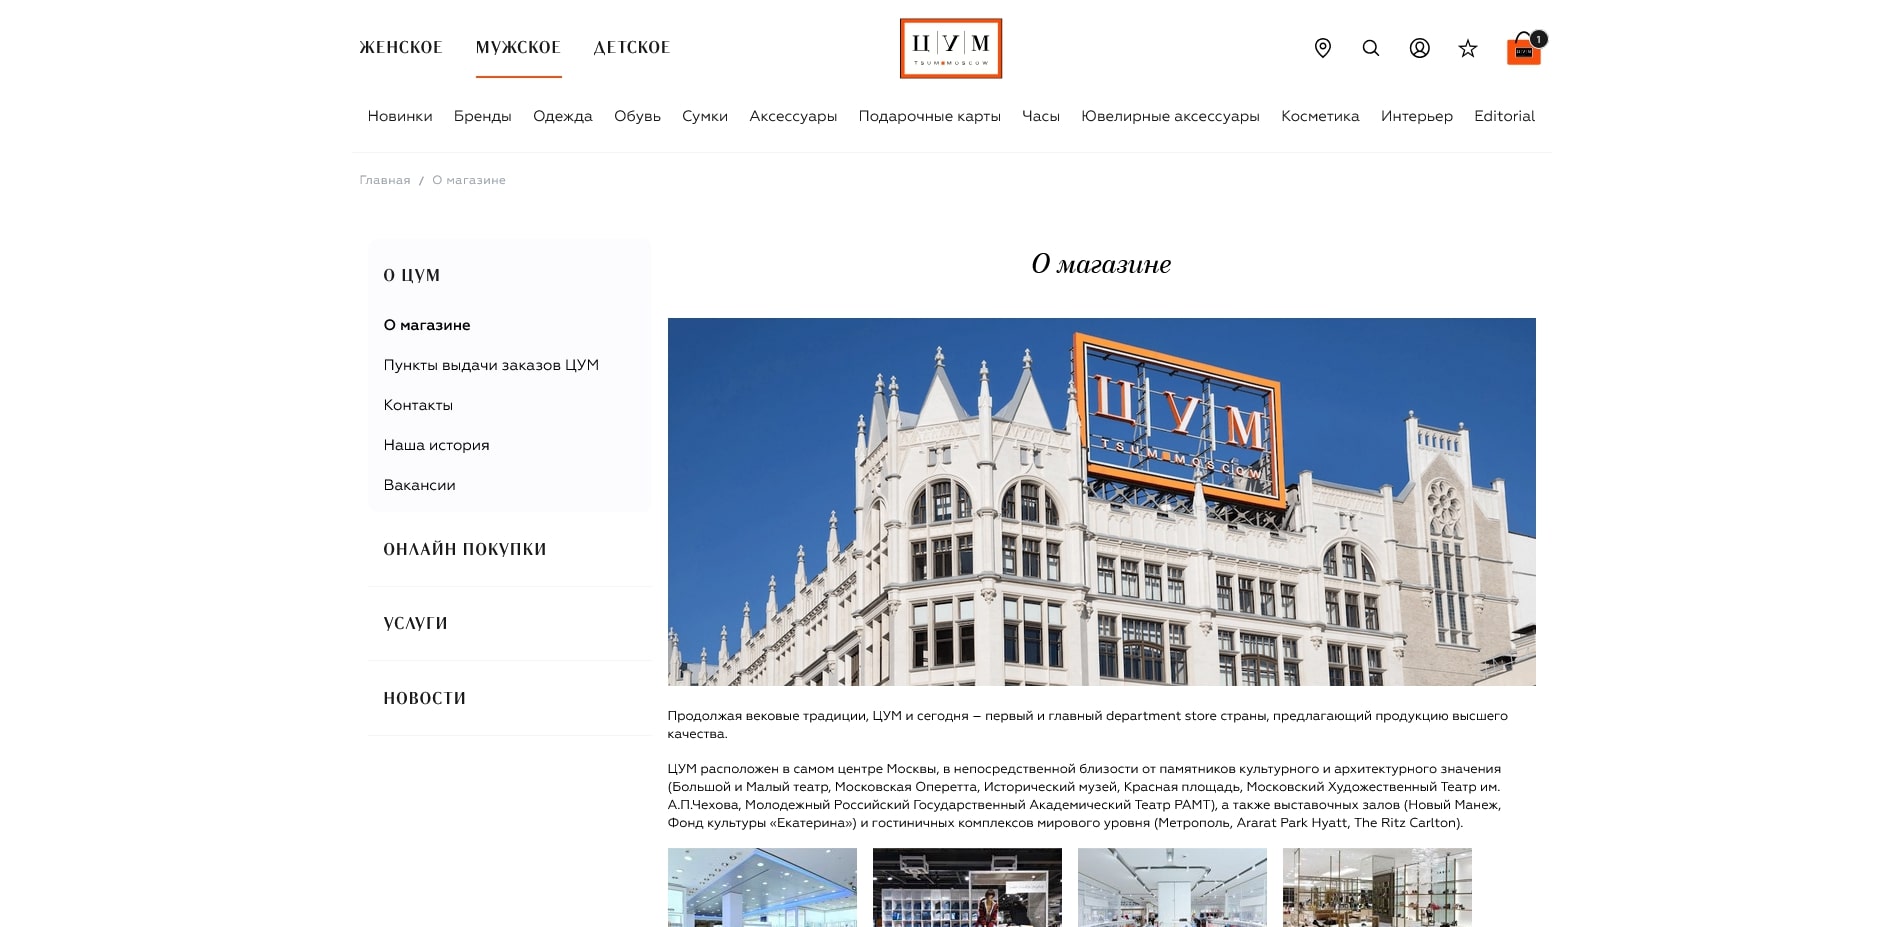Open the Вакансии sidebar link
Screen dimensions: 1903x927
click(x=419, y=485)
